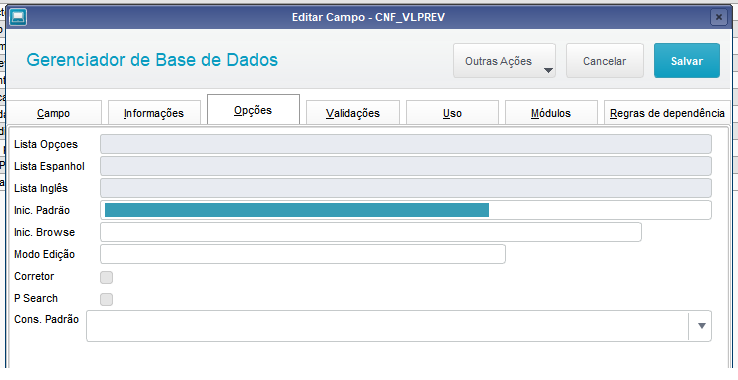
Task: Click the Cons. Padrão label
Action: 46,319
